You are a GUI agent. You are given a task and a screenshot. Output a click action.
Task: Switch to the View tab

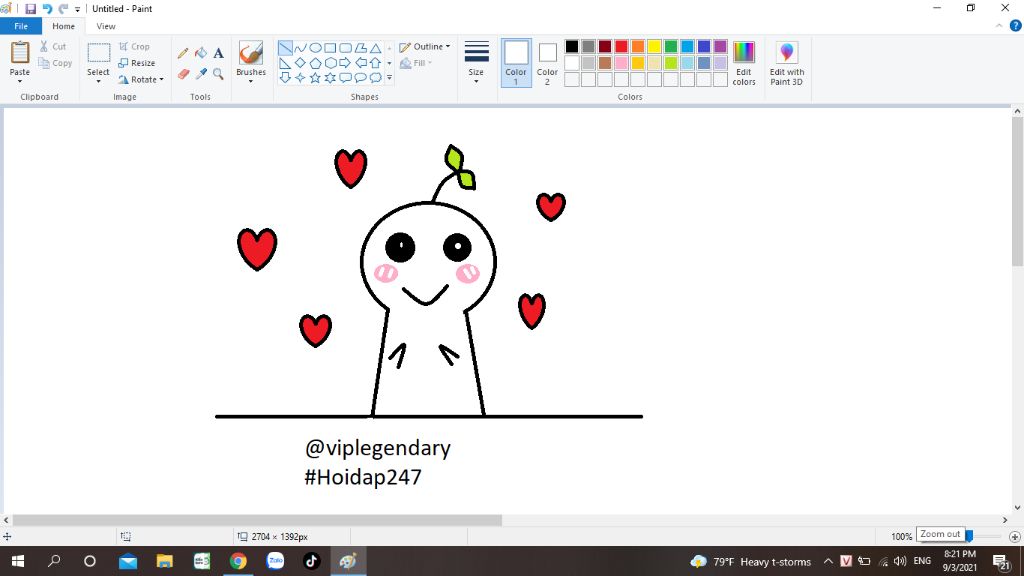tap(106, 26)
